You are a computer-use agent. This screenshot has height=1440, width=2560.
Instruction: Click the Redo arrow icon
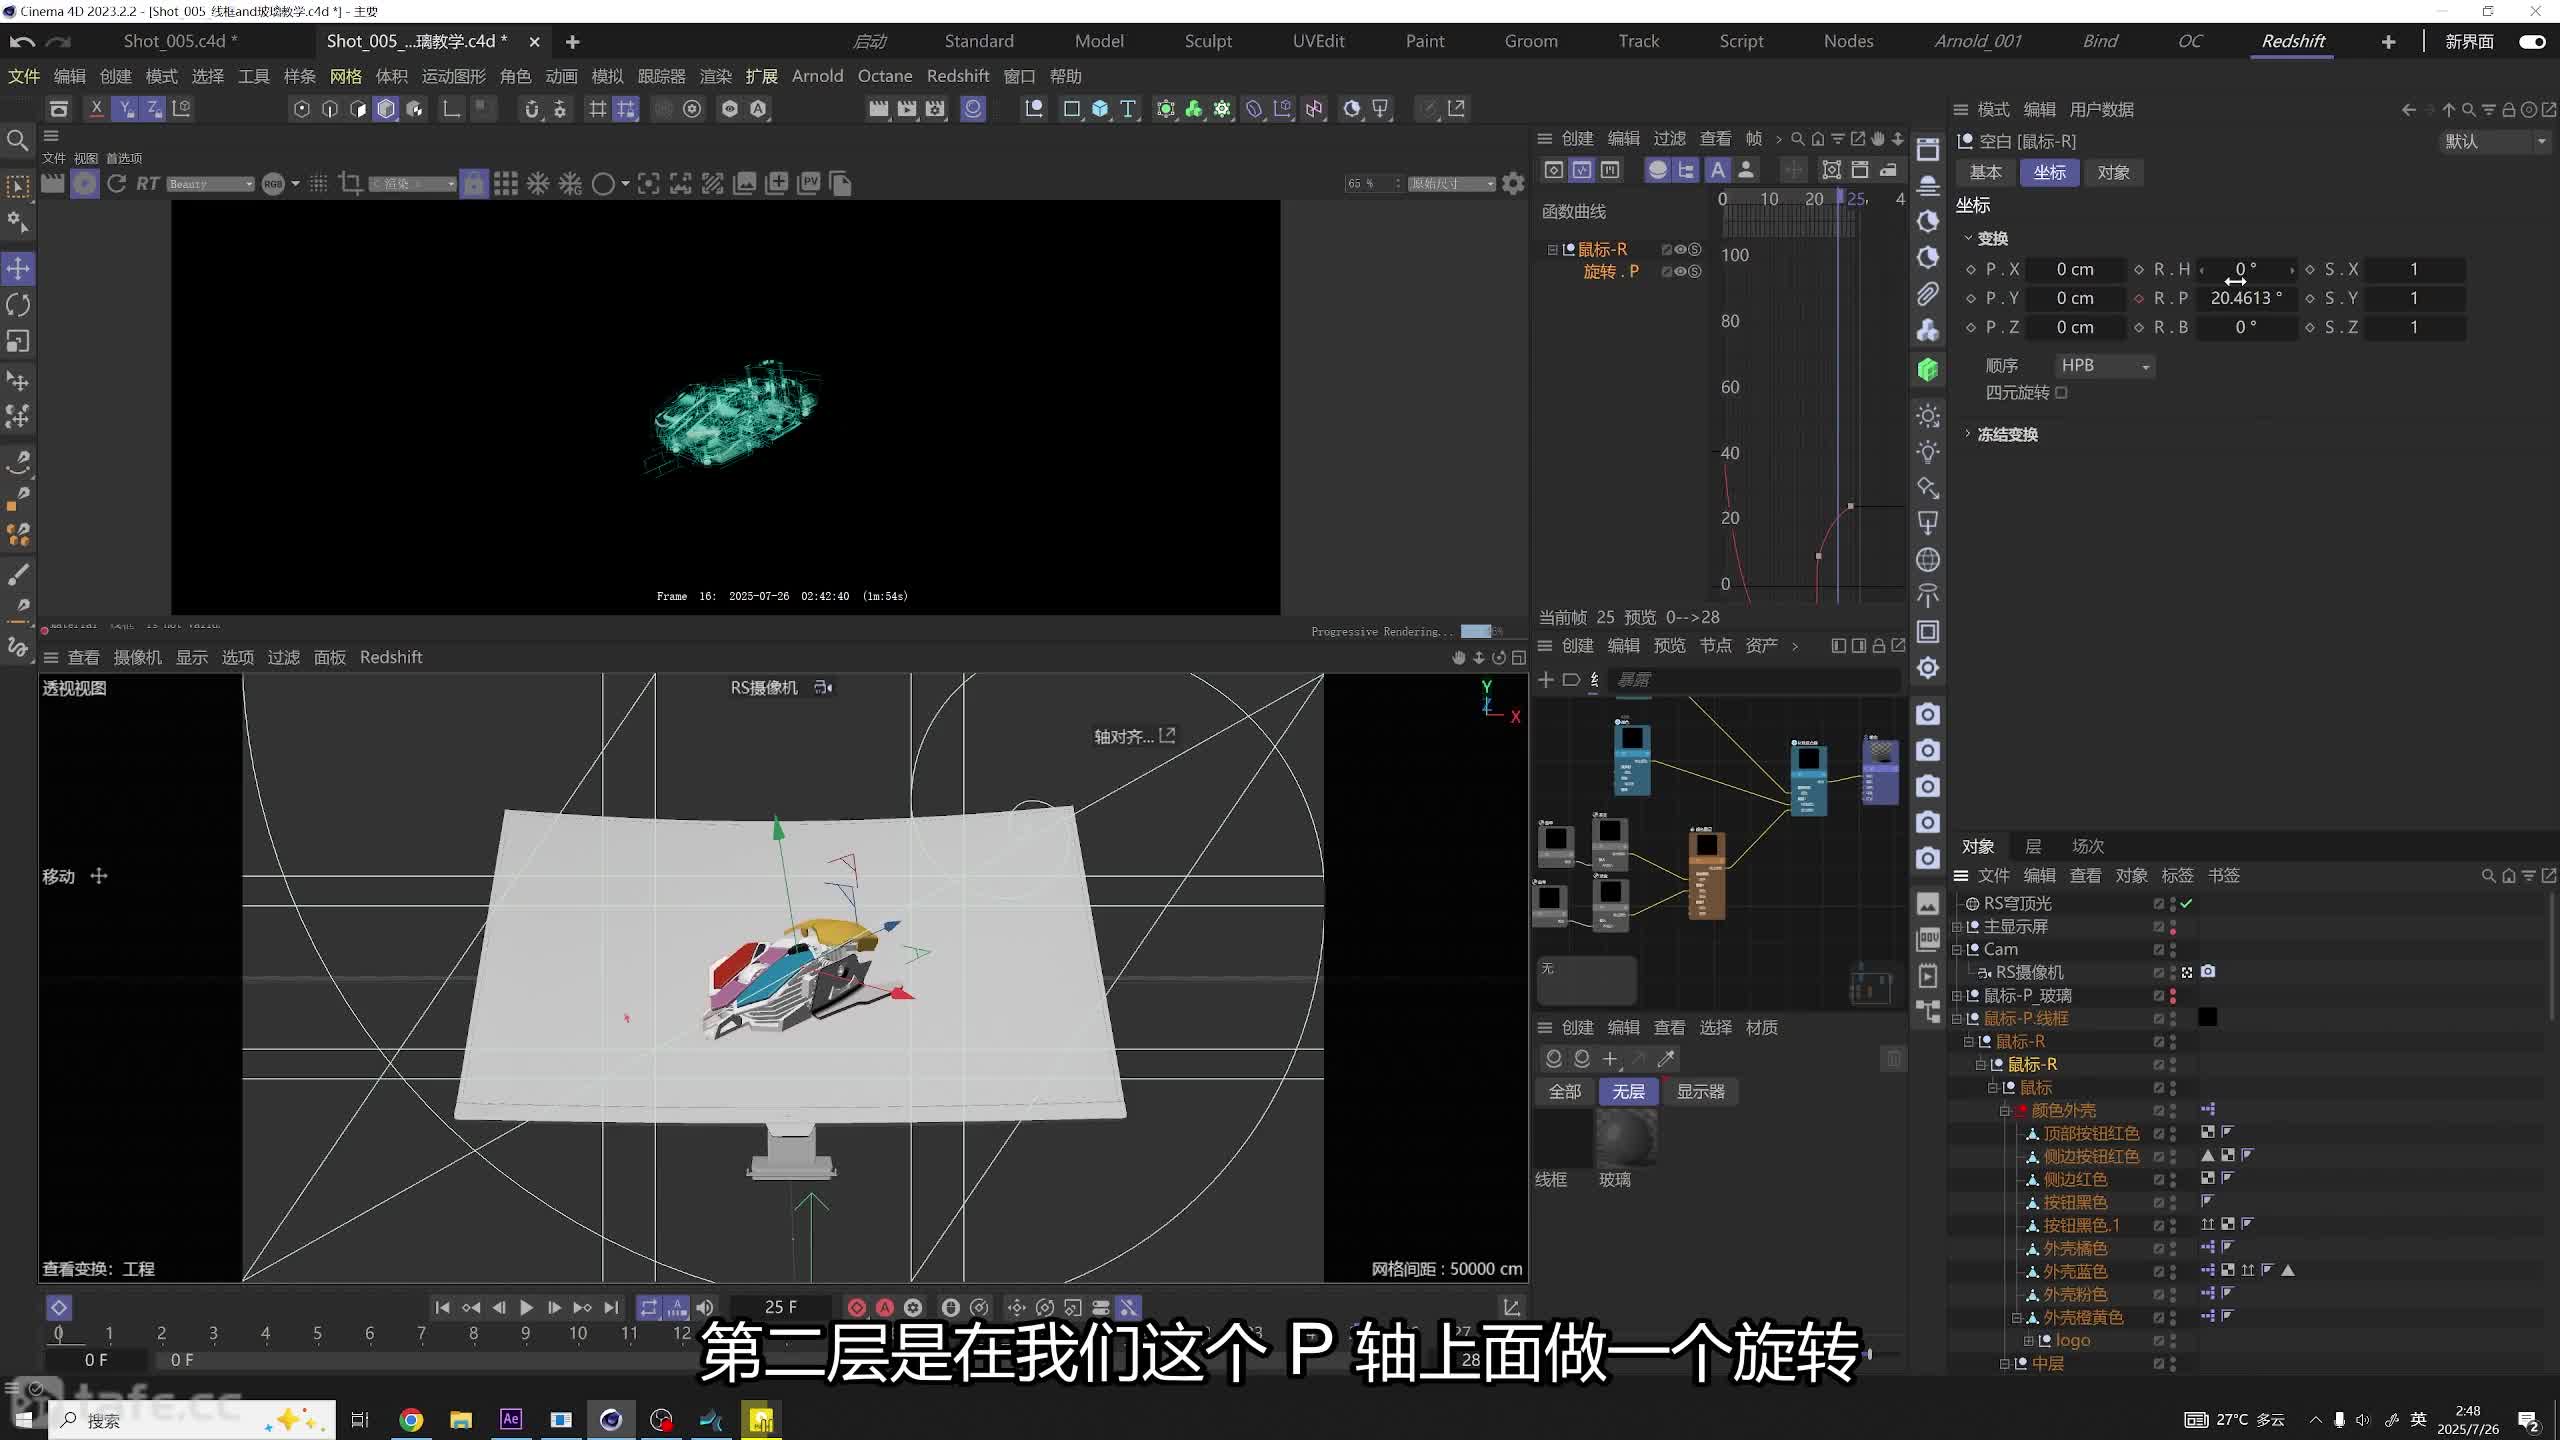pyautogui.click(x=59, y=42)
